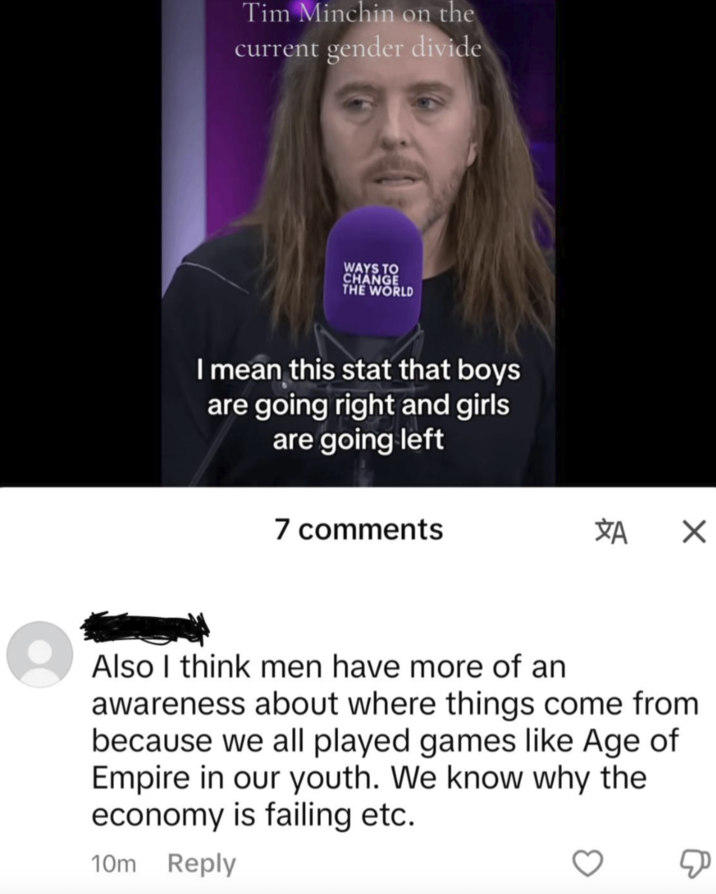Viewport: 716px width, 894px height.
Task: Close the comments panel with X
Action: pyautogui.click(x=694, y=533)
